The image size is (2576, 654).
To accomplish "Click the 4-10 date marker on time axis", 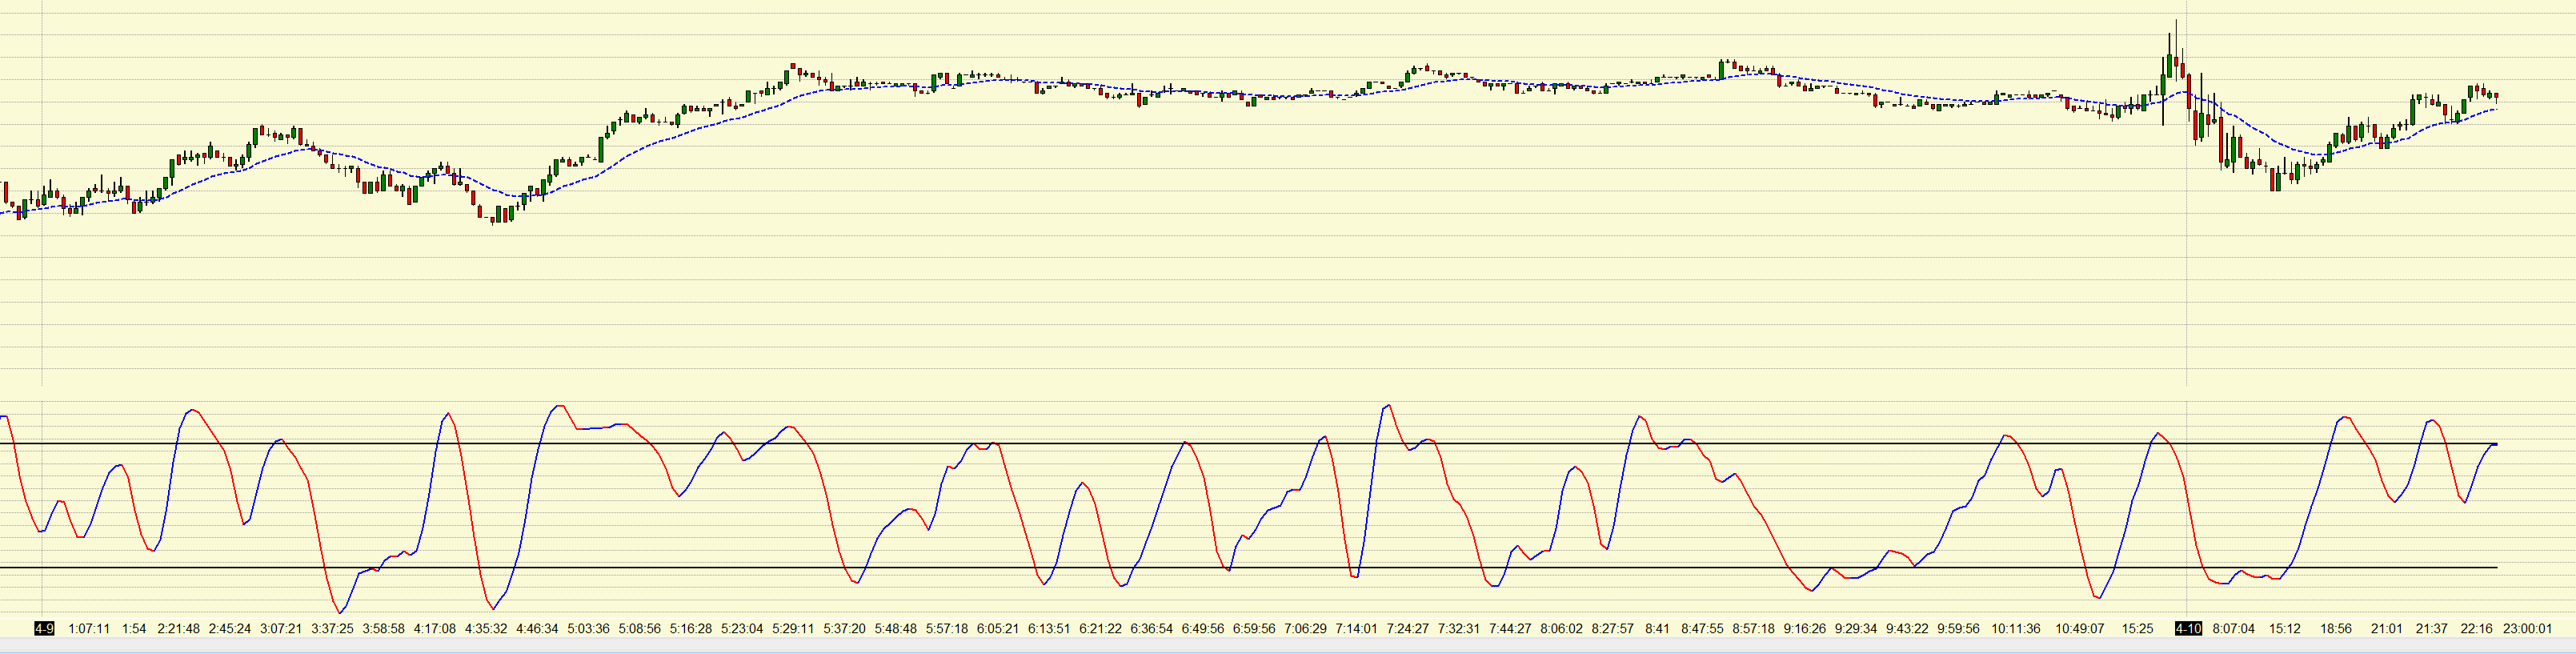I will click(x=2188, y=629).
